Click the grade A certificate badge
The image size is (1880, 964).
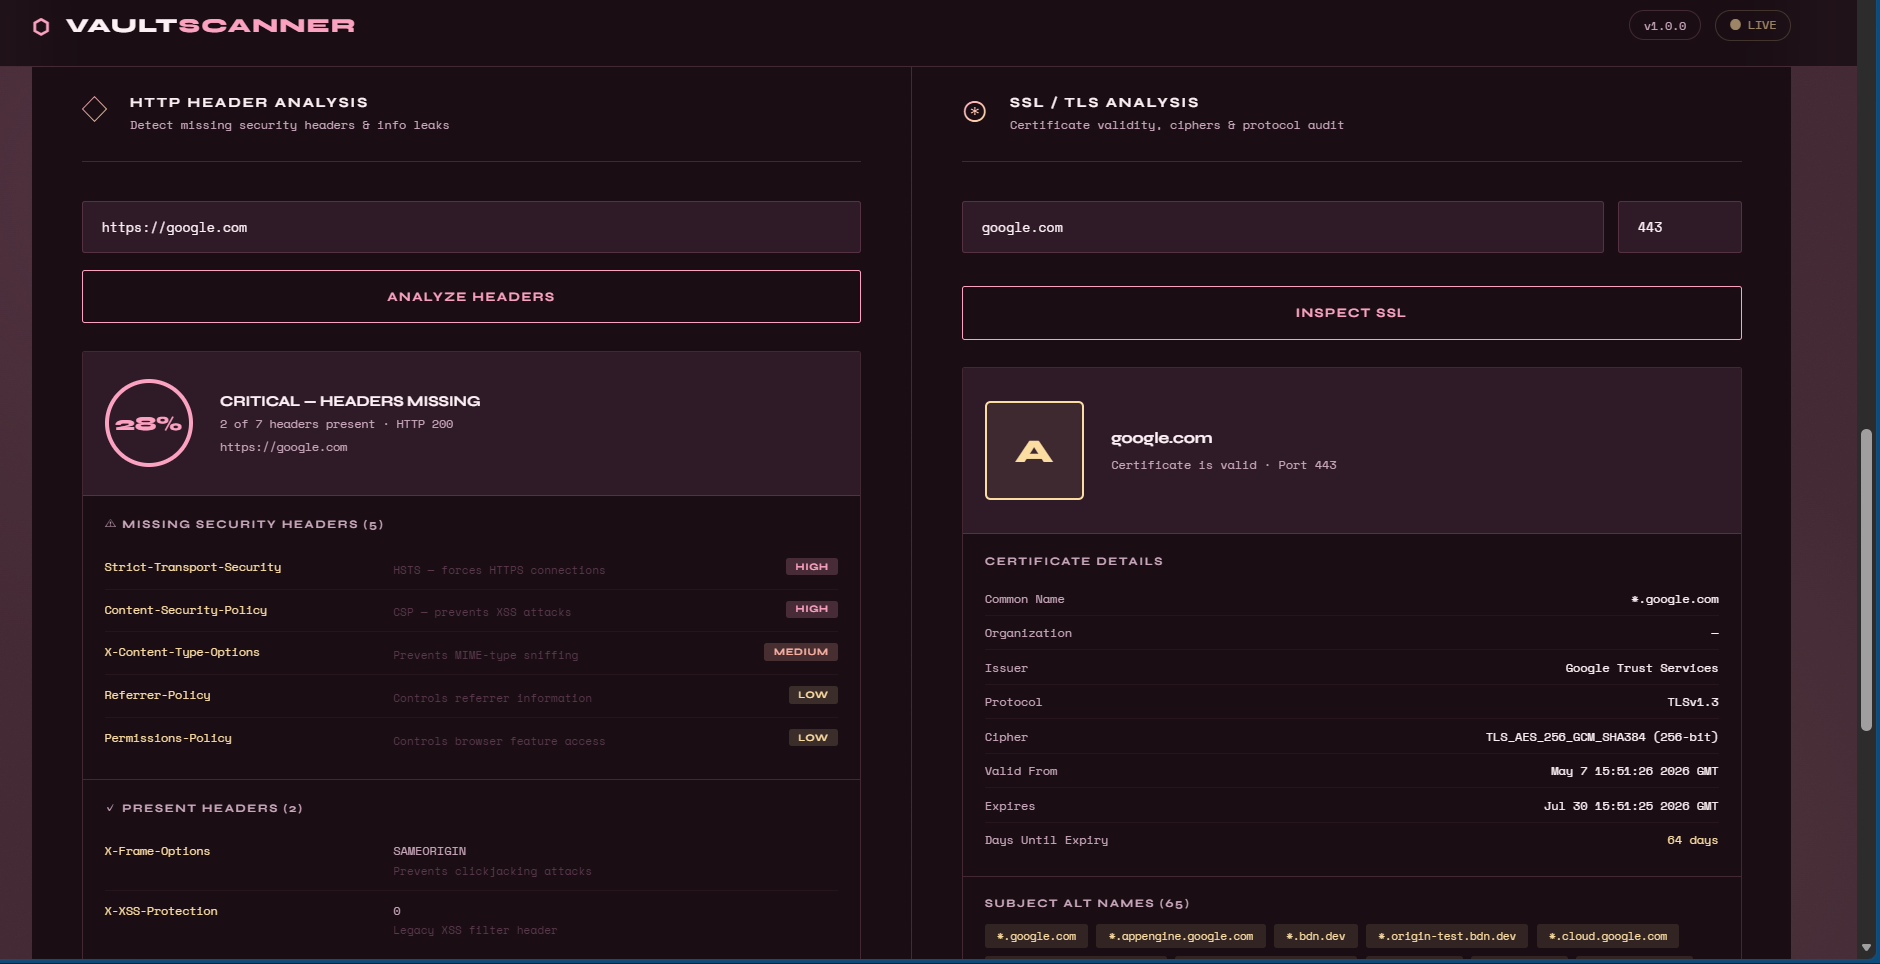pyautogui.click(x=1034, y=450)
